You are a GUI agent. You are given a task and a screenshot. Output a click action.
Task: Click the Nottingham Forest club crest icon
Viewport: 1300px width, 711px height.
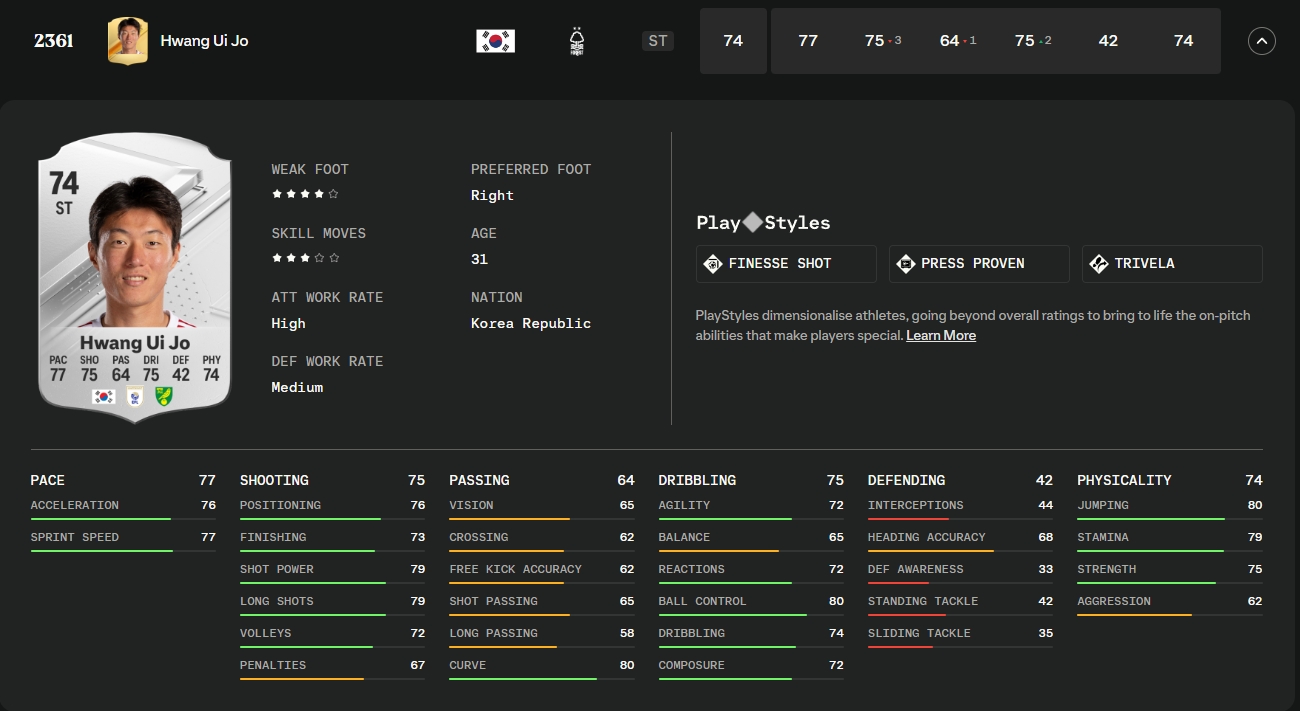(x=576, y=41)
